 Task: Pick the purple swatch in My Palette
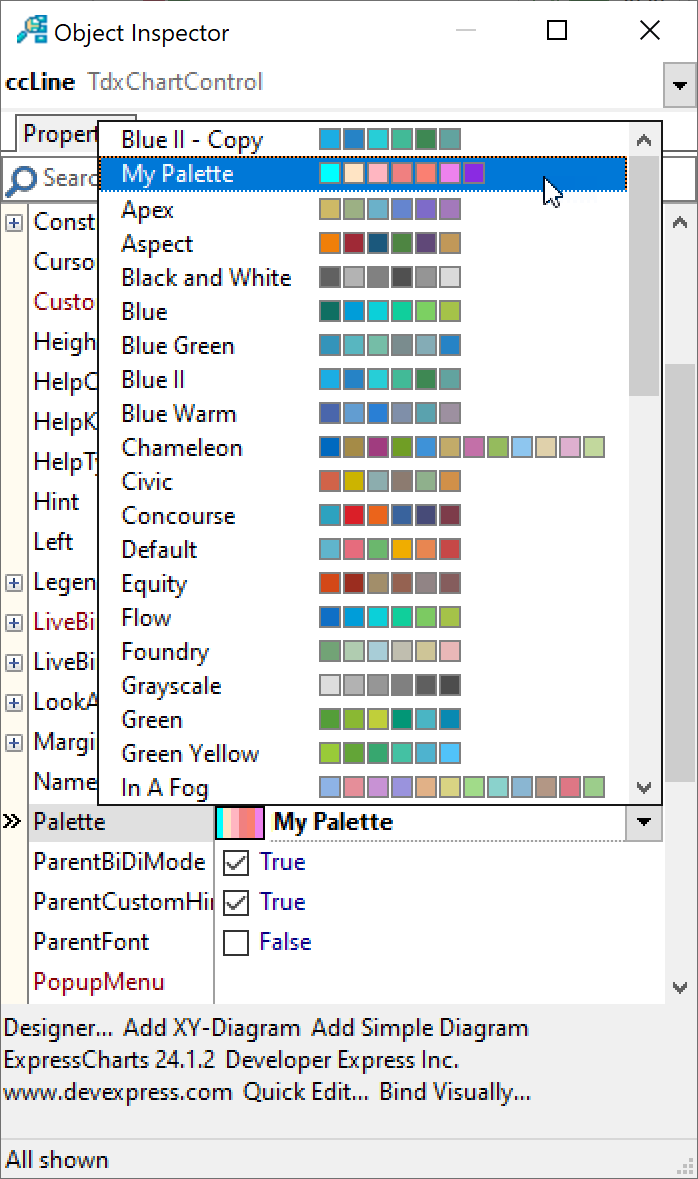pyautogui.click(x=474, y=174)
